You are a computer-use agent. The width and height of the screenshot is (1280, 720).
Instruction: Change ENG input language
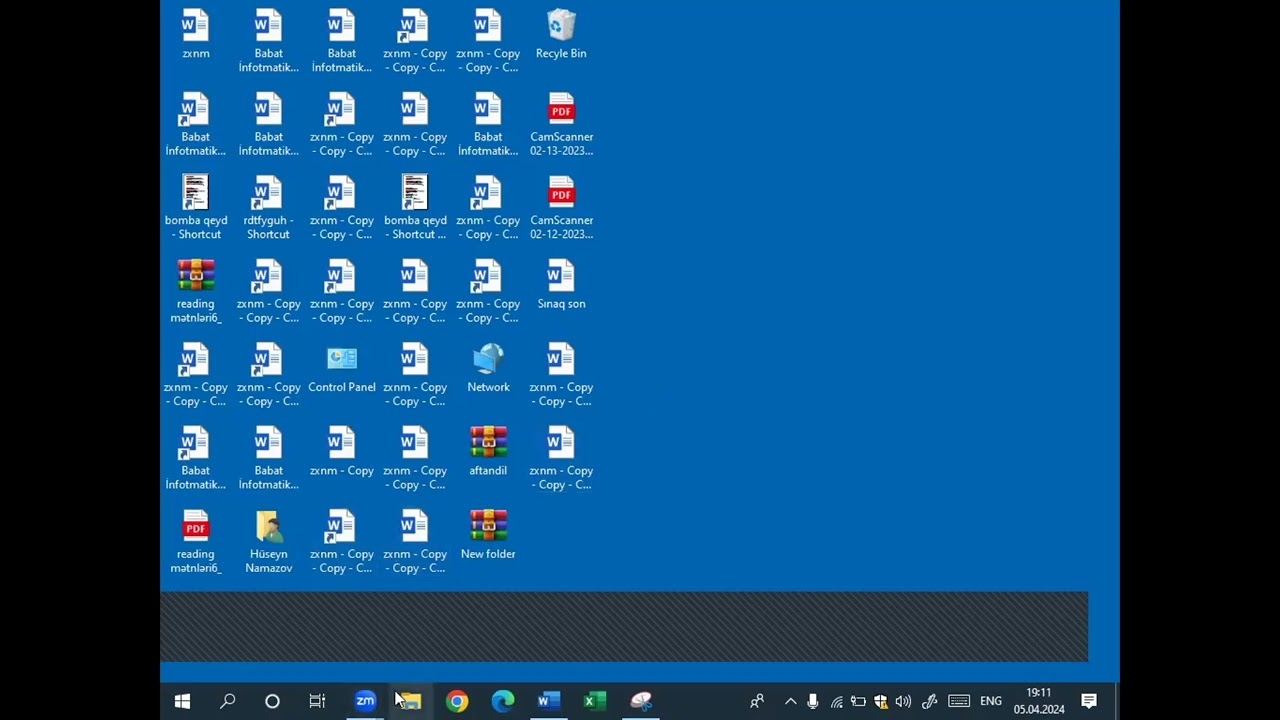tap(991, 701)
